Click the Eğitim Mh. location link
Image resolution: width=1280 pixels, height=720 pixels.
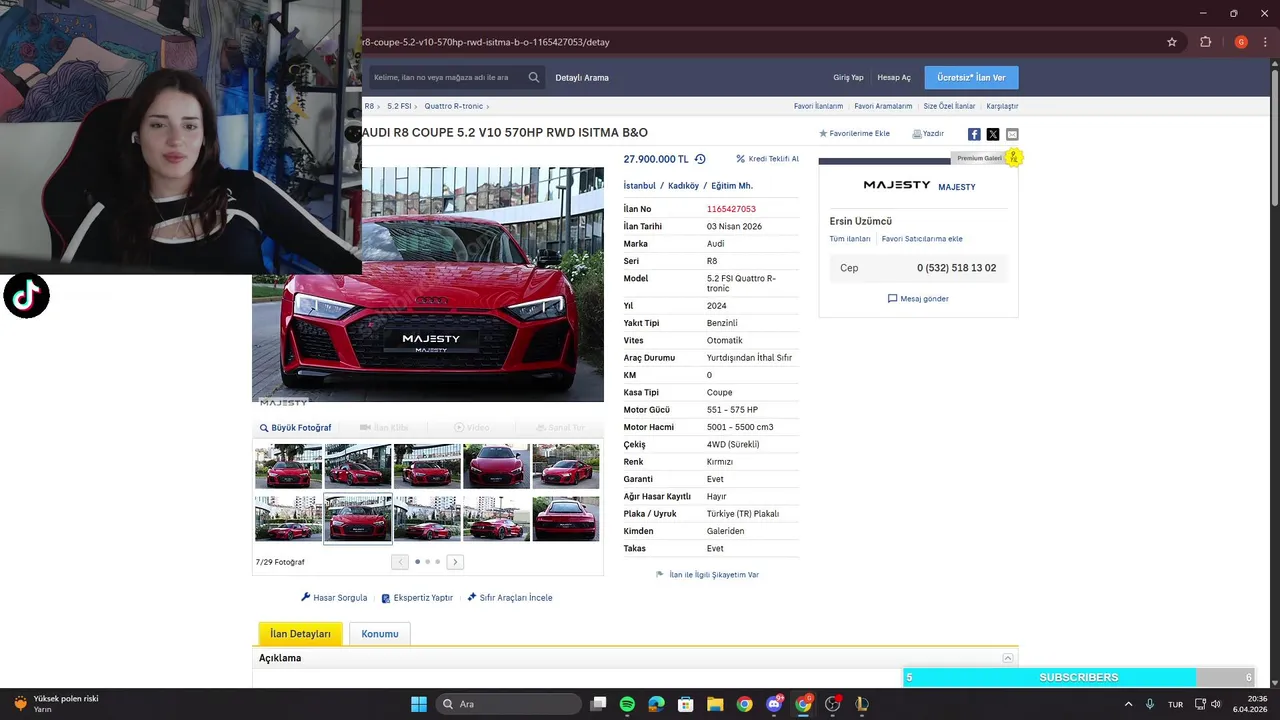coord(732,186)
